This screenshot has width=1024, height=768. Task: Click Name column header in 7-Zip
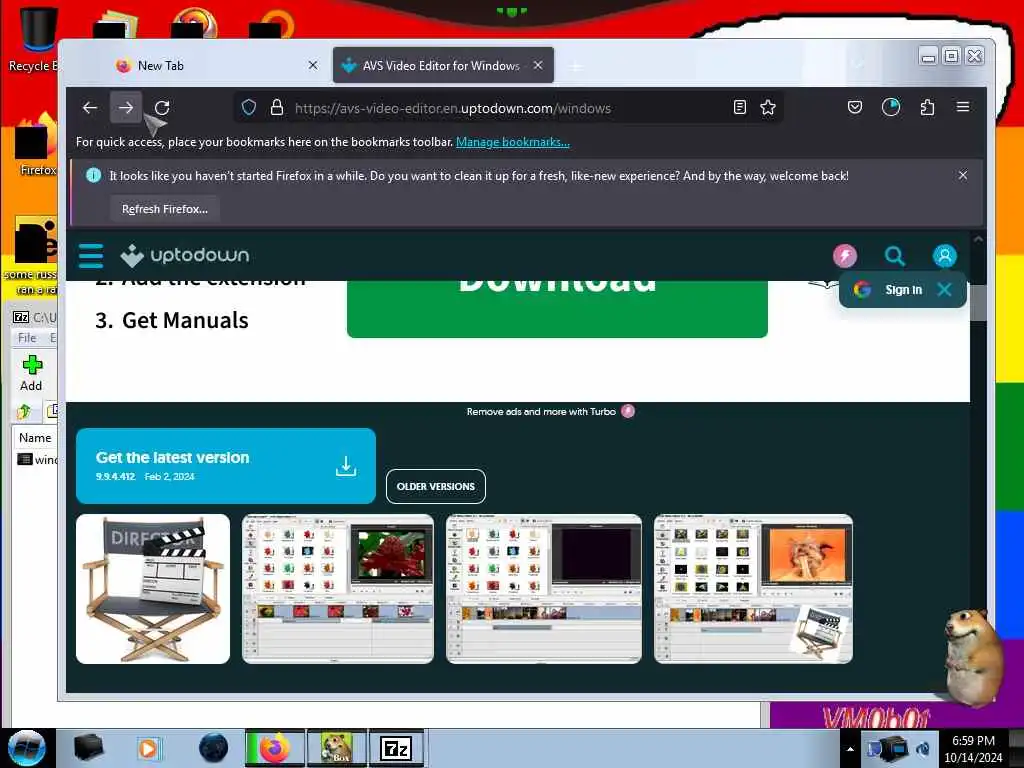35,438
